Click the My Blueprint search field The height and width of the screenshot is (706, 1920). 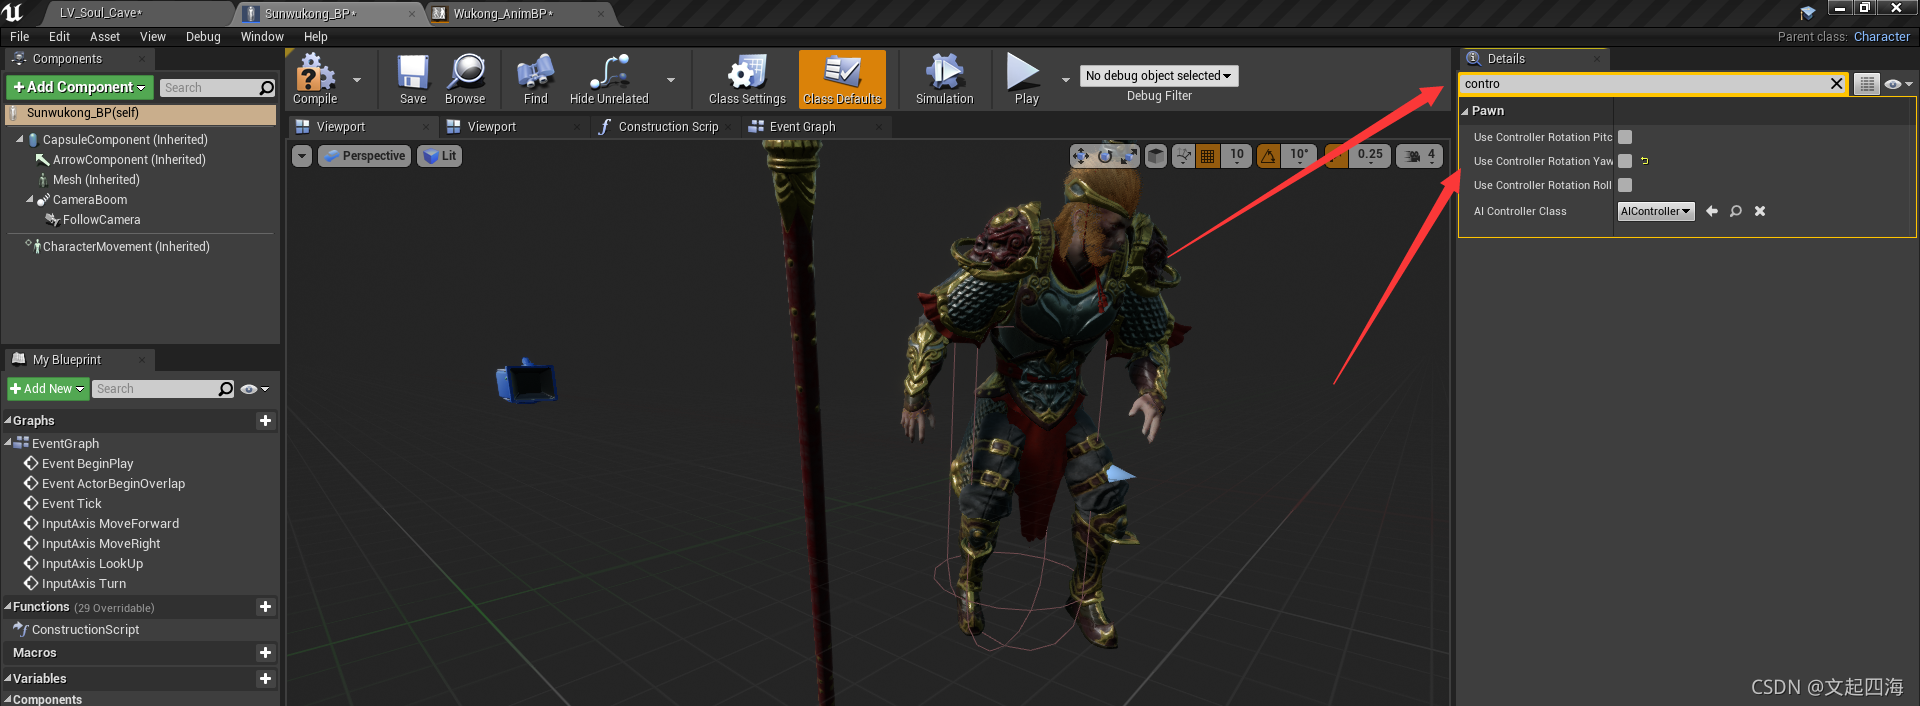coord(163,389)
